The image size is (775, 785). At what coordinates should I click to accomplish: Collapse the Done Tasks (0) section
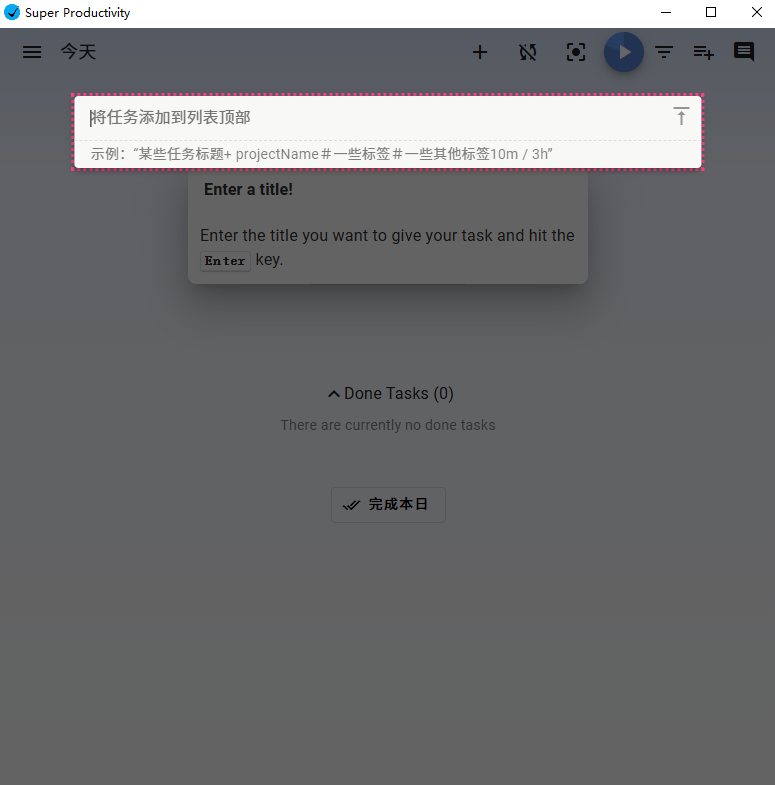click(391, 394)
